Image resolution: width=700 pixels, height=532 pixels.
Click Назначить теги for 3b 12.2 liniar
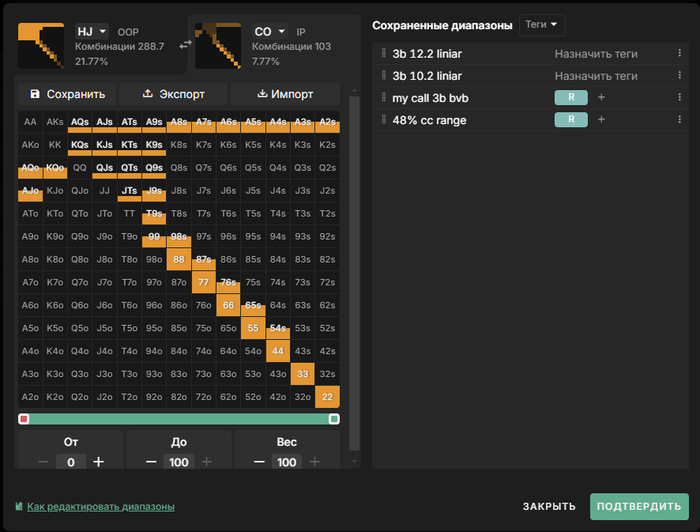(596, 54)
